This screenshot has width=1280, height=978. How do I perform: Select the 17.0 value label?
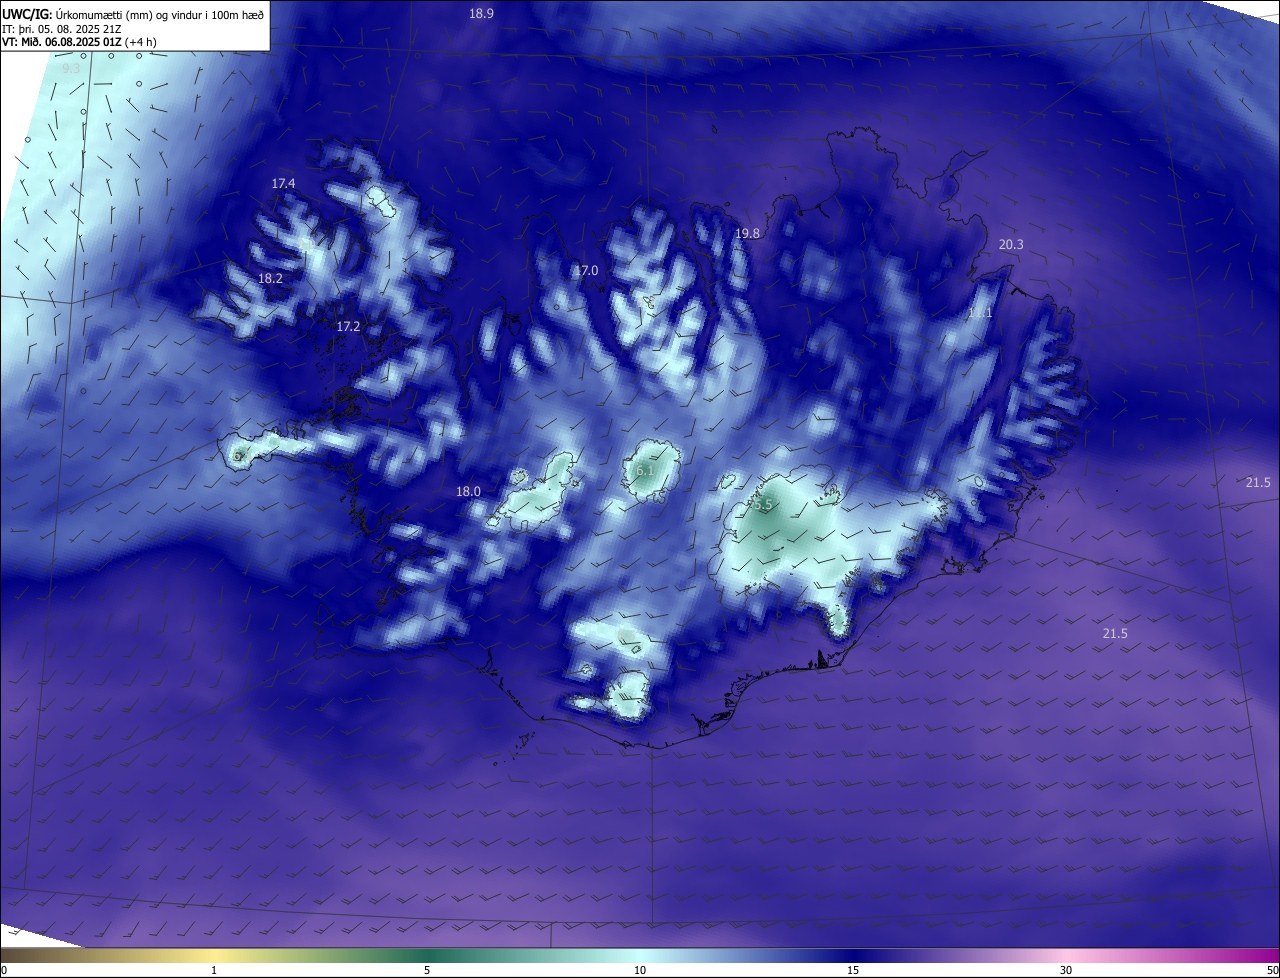click(586, 270)
